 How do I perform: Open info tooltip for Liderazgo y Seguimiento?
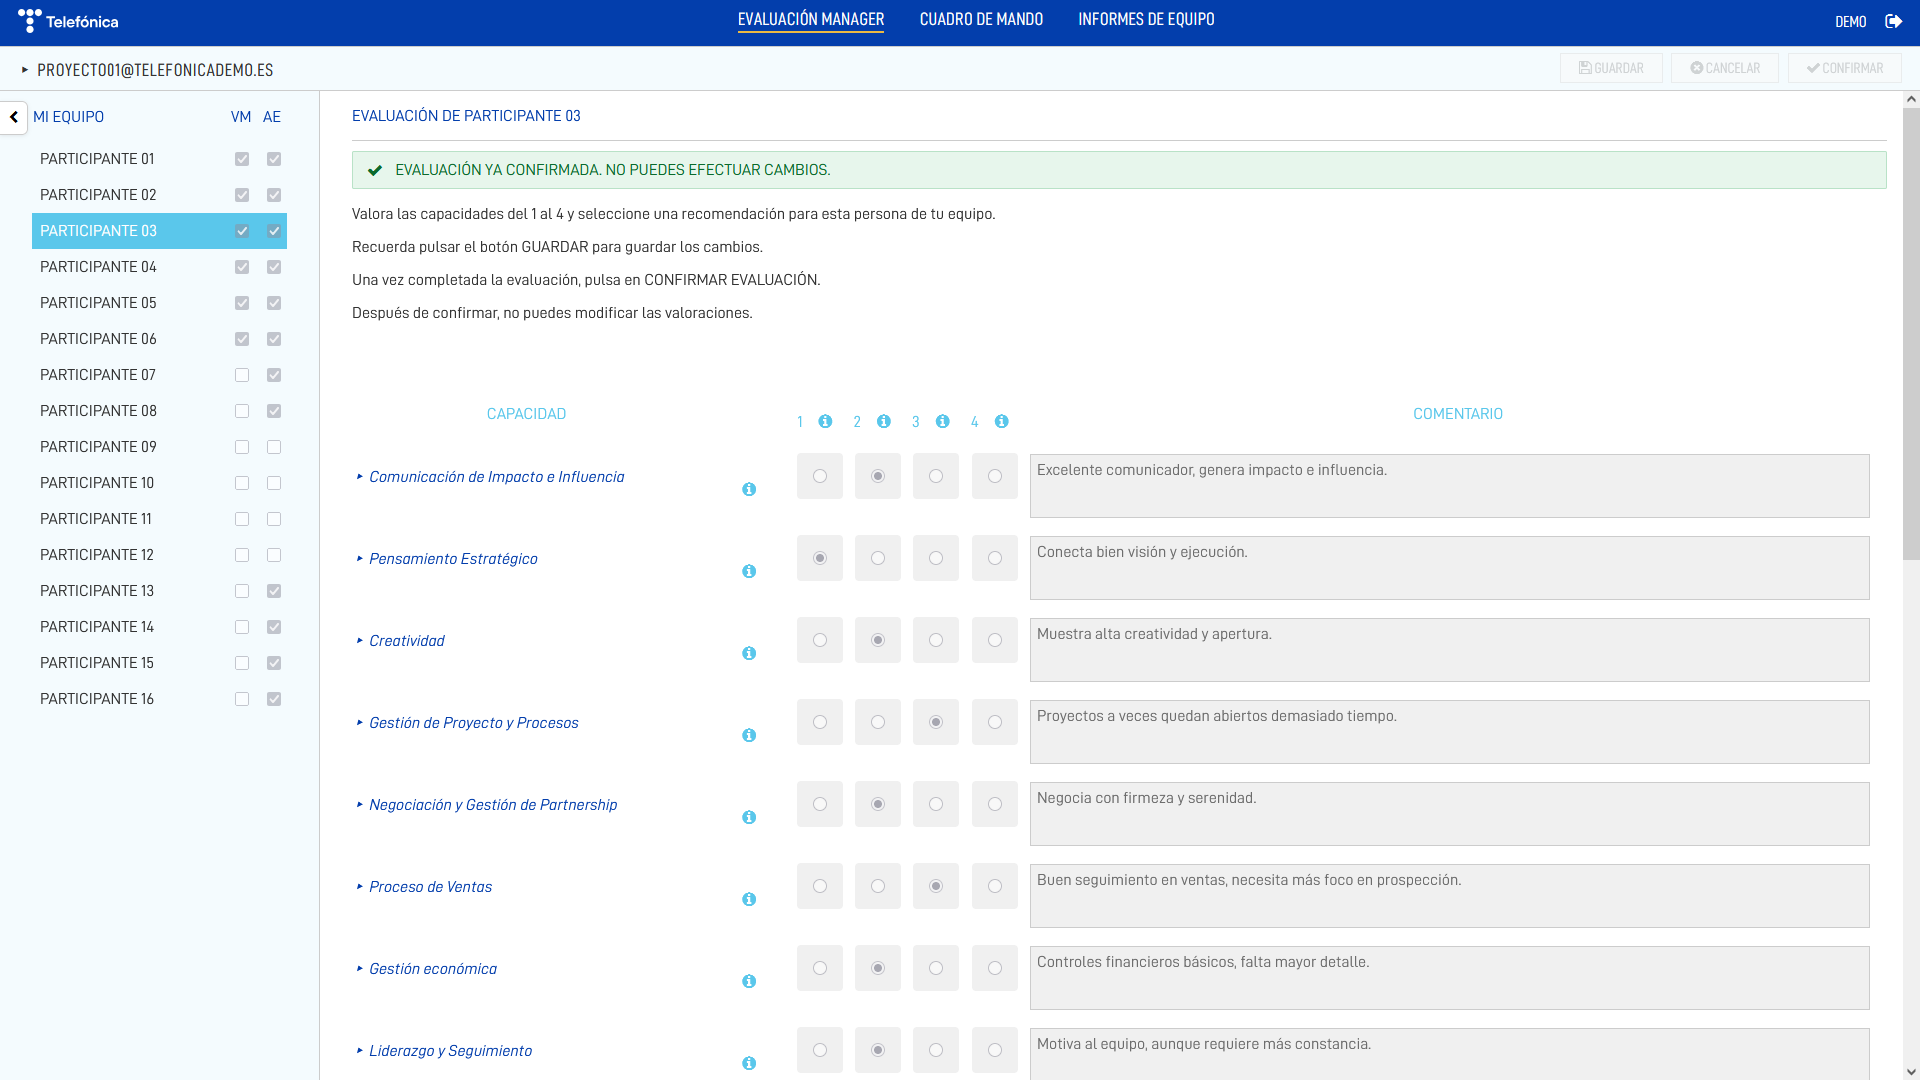coord(748,1063)
